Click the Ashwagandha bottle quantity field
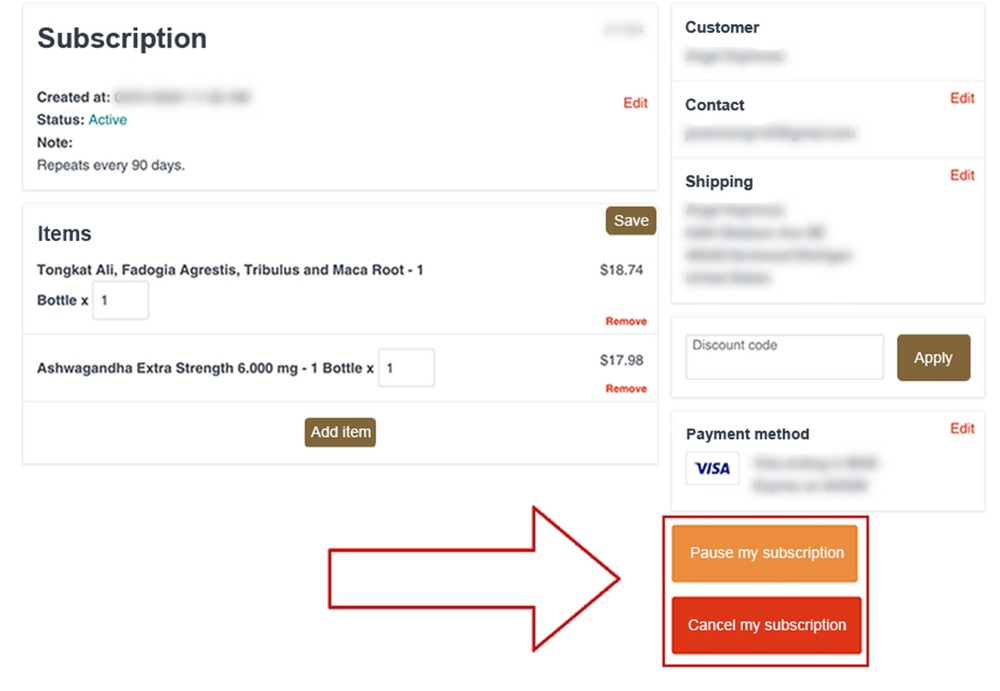Screen dimensions: 1000x691 (406, 368)
